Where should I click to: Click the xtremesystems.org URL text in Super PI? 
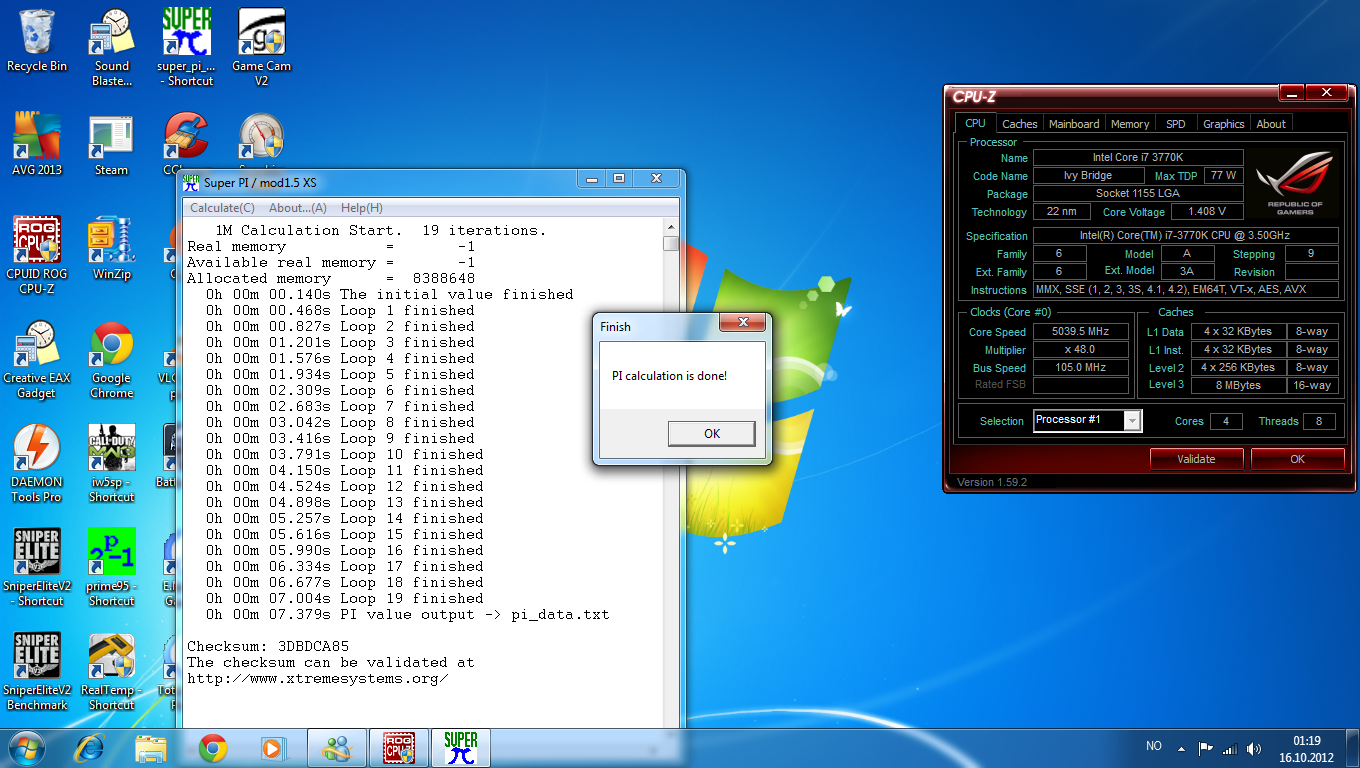click(318, 678)
